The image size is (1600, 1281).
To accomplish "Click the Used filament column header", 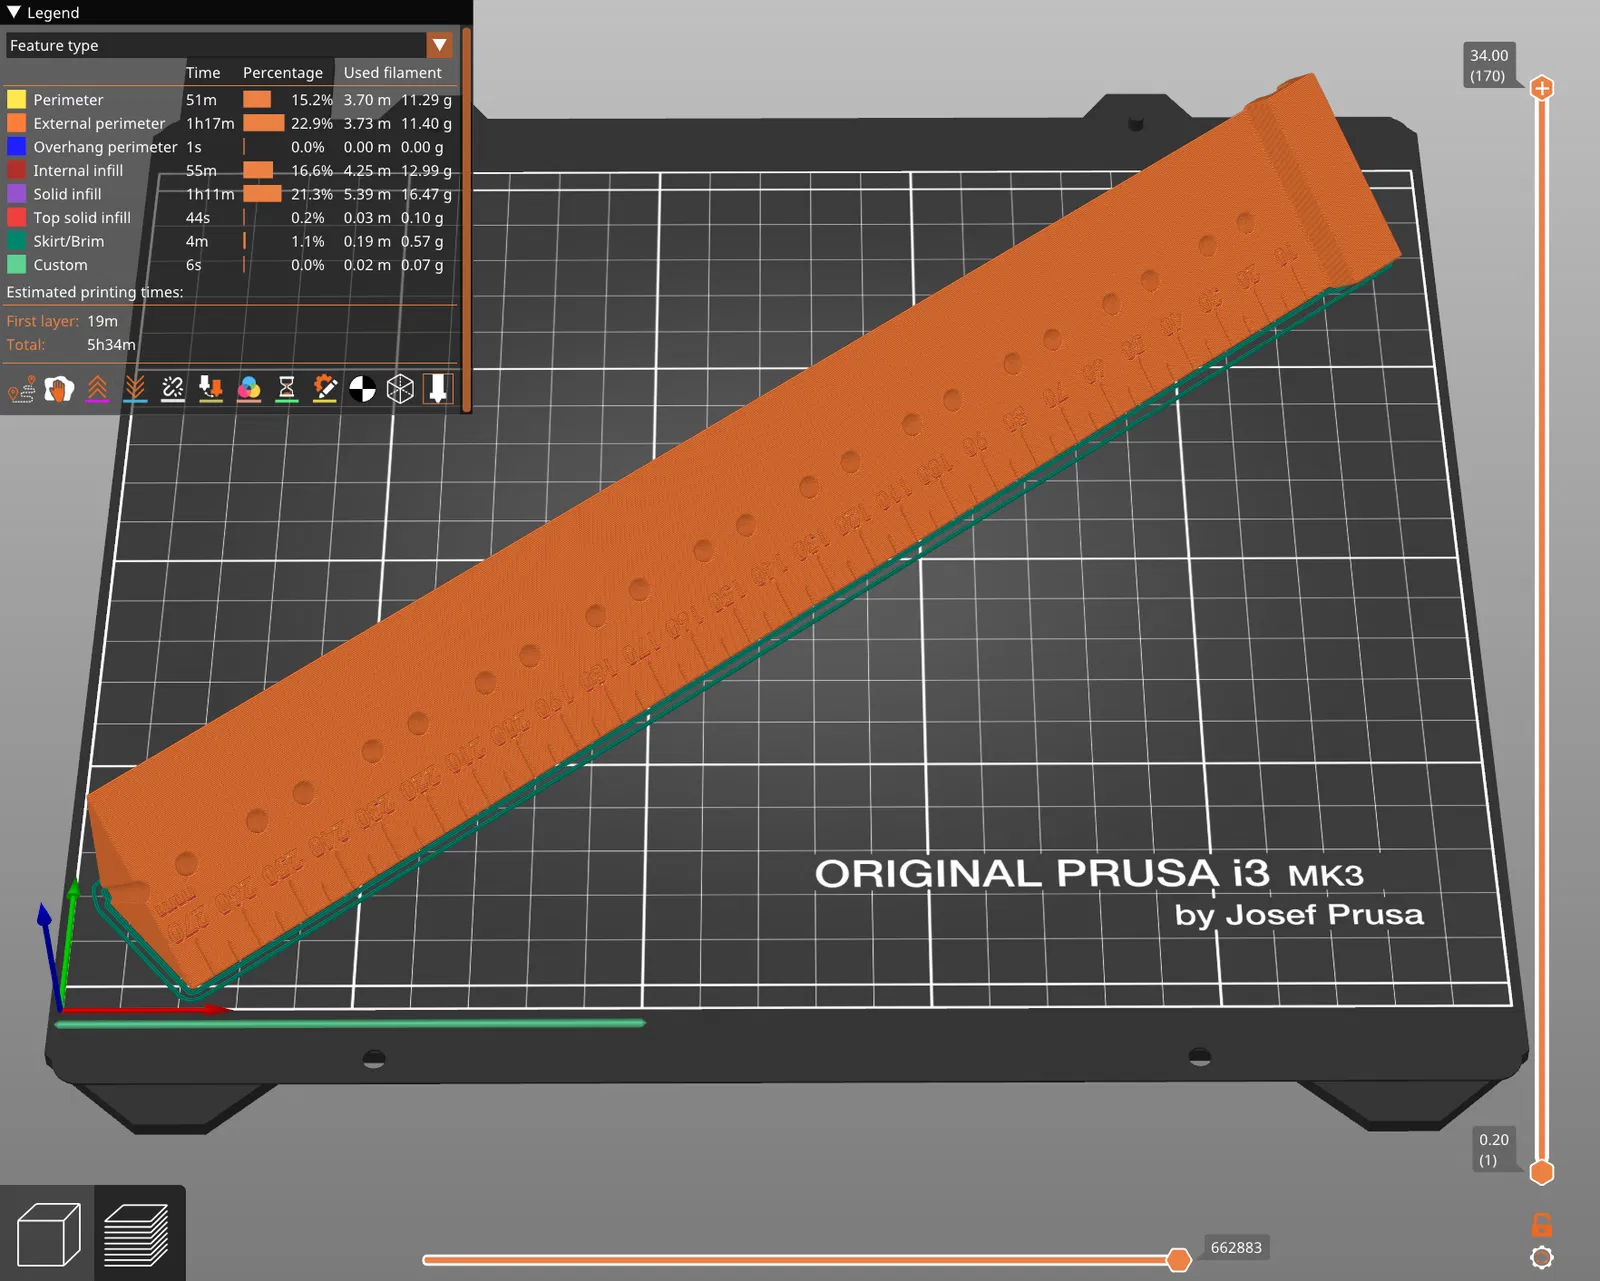I will tap(393, 73).
